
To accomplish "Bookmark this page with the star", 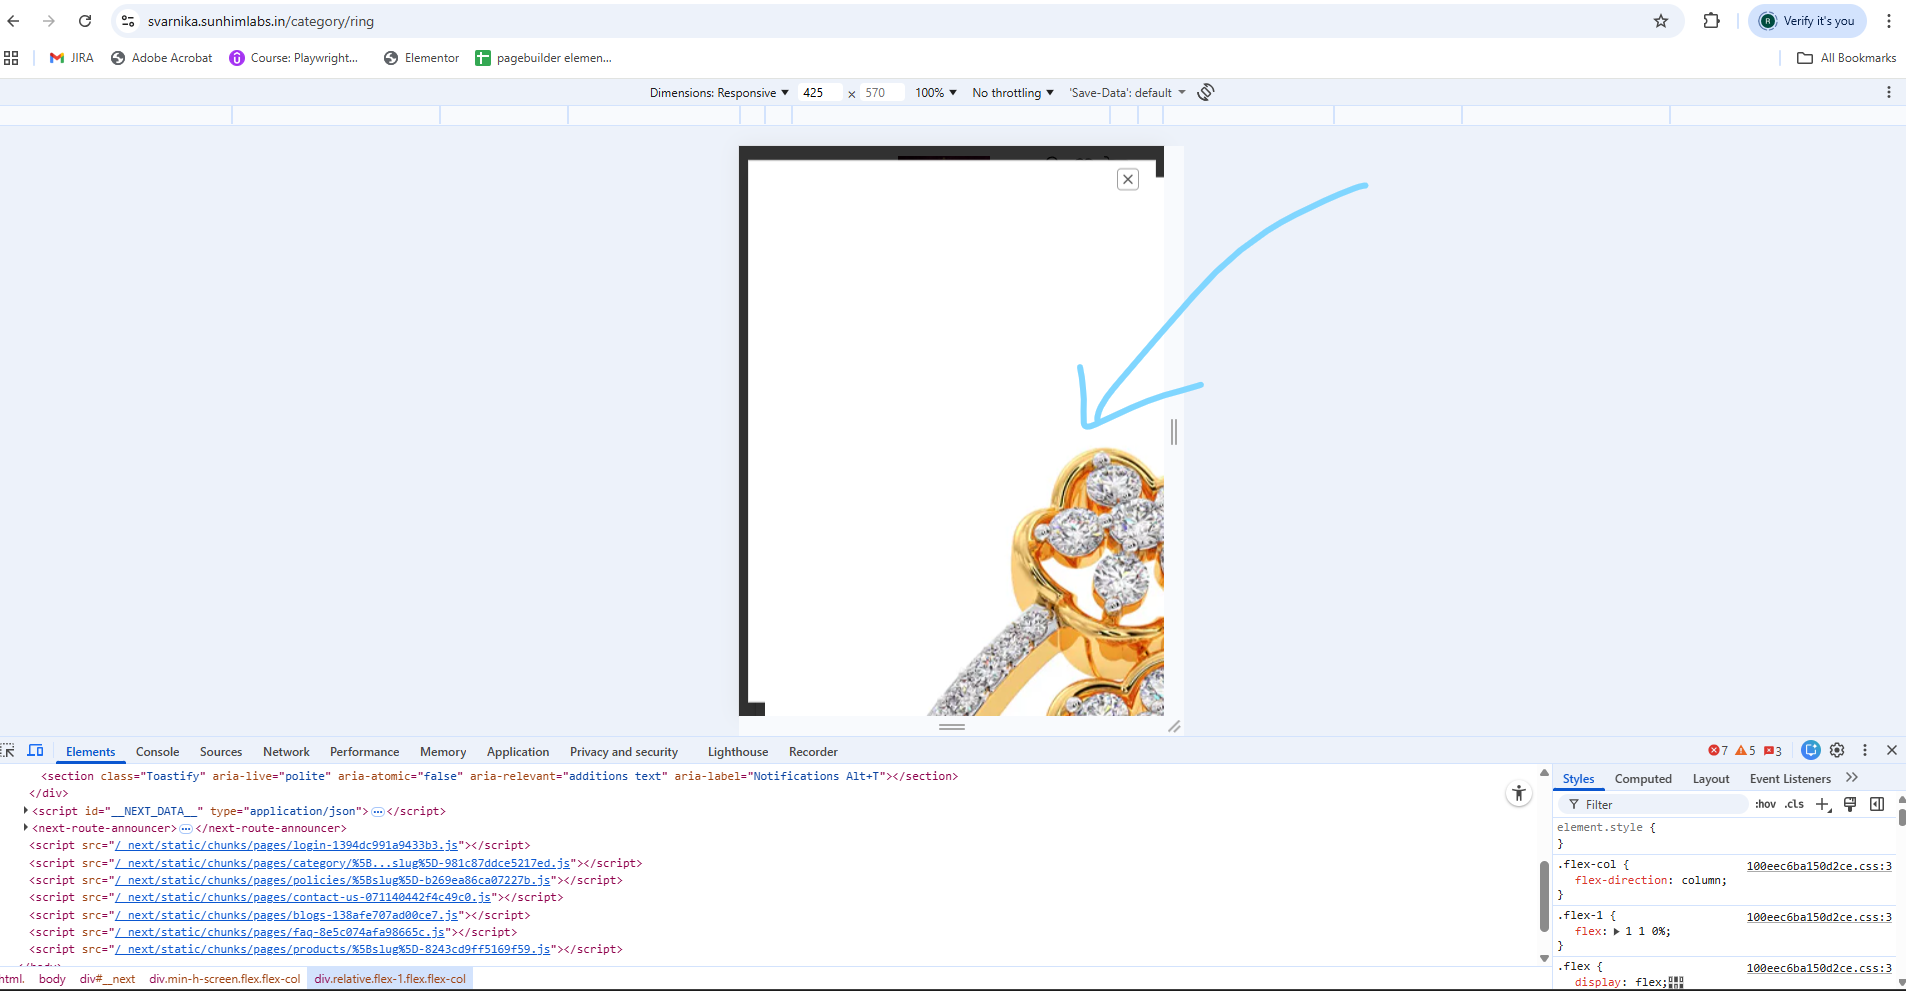I will [x=1661, y=21].
